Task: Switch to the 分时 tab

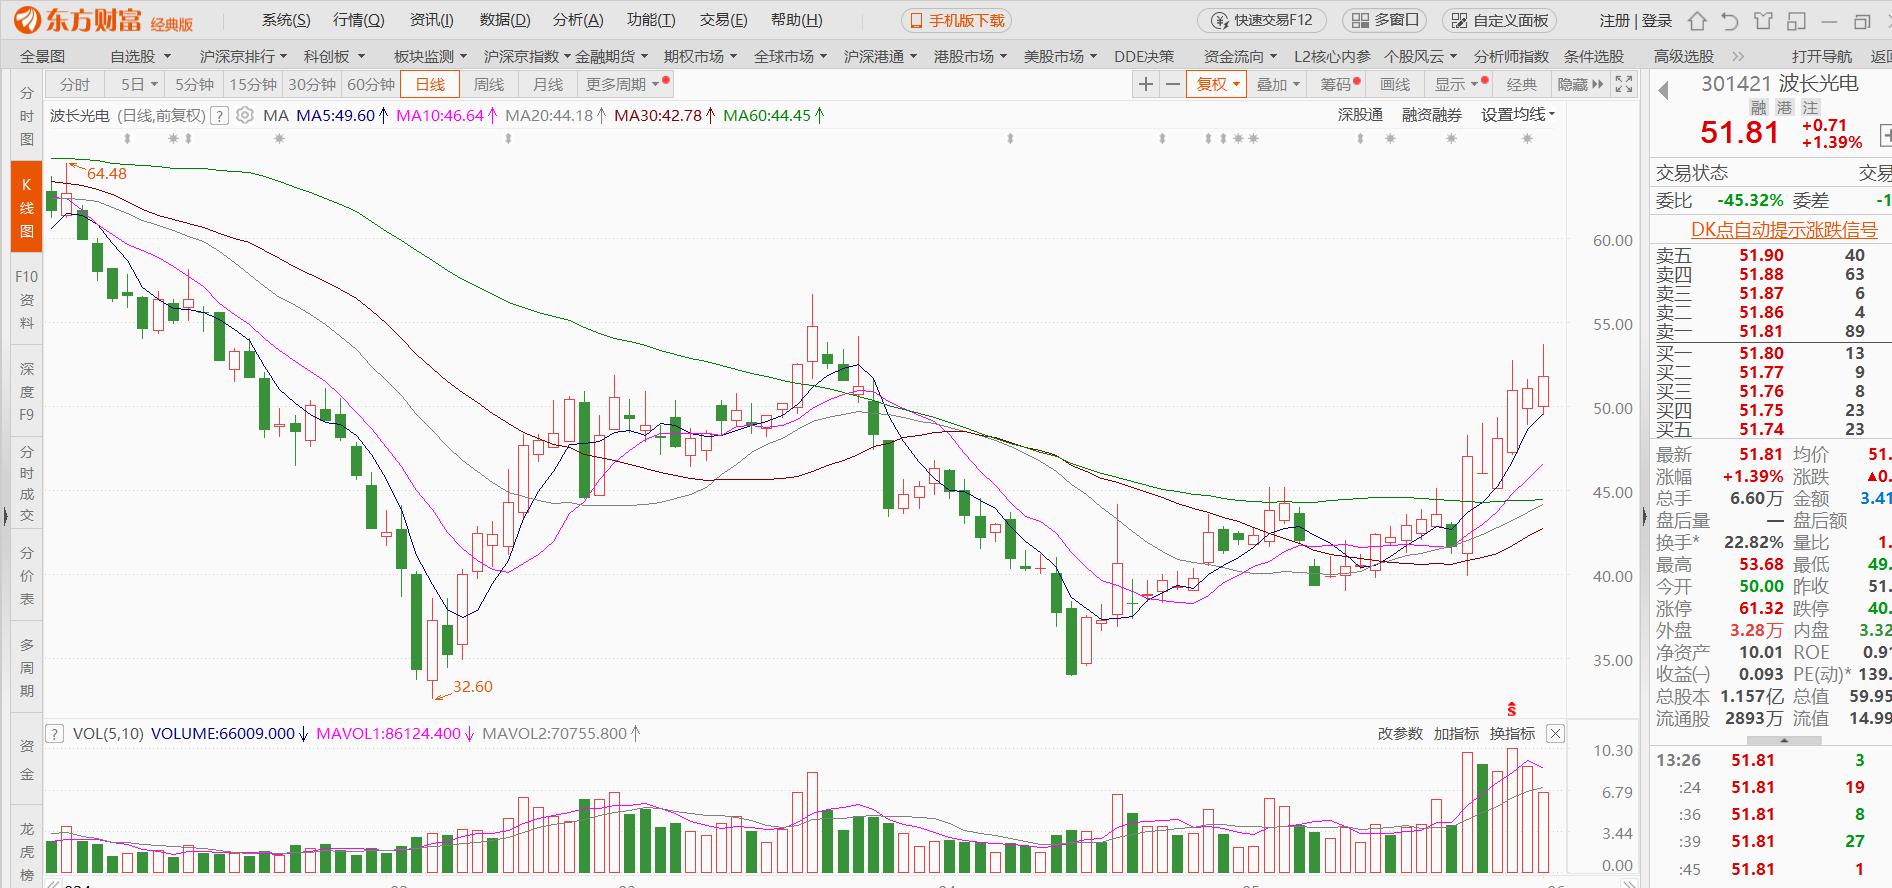Action: 75,85
